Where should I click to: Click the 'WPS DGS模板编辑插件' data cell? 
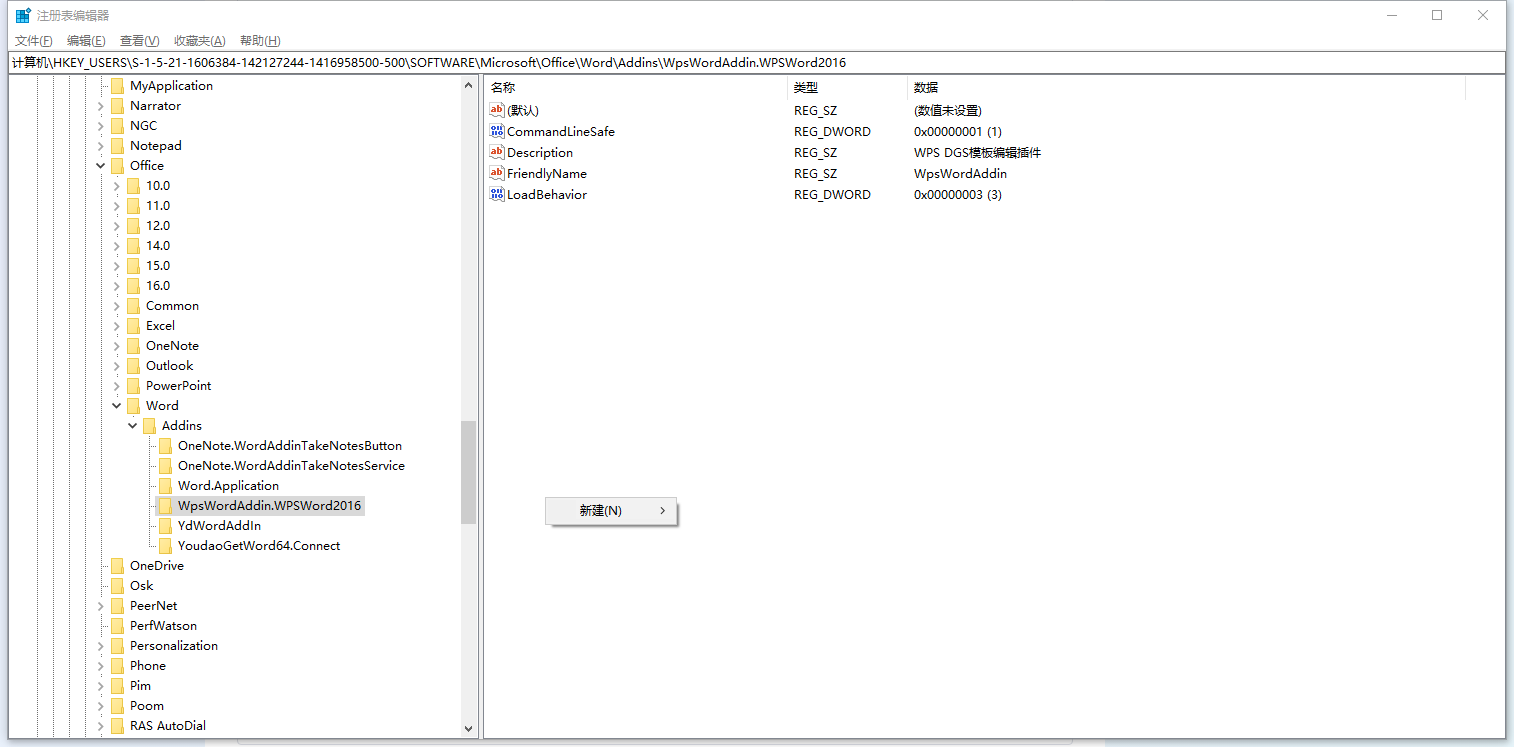(x=978, y=153)
